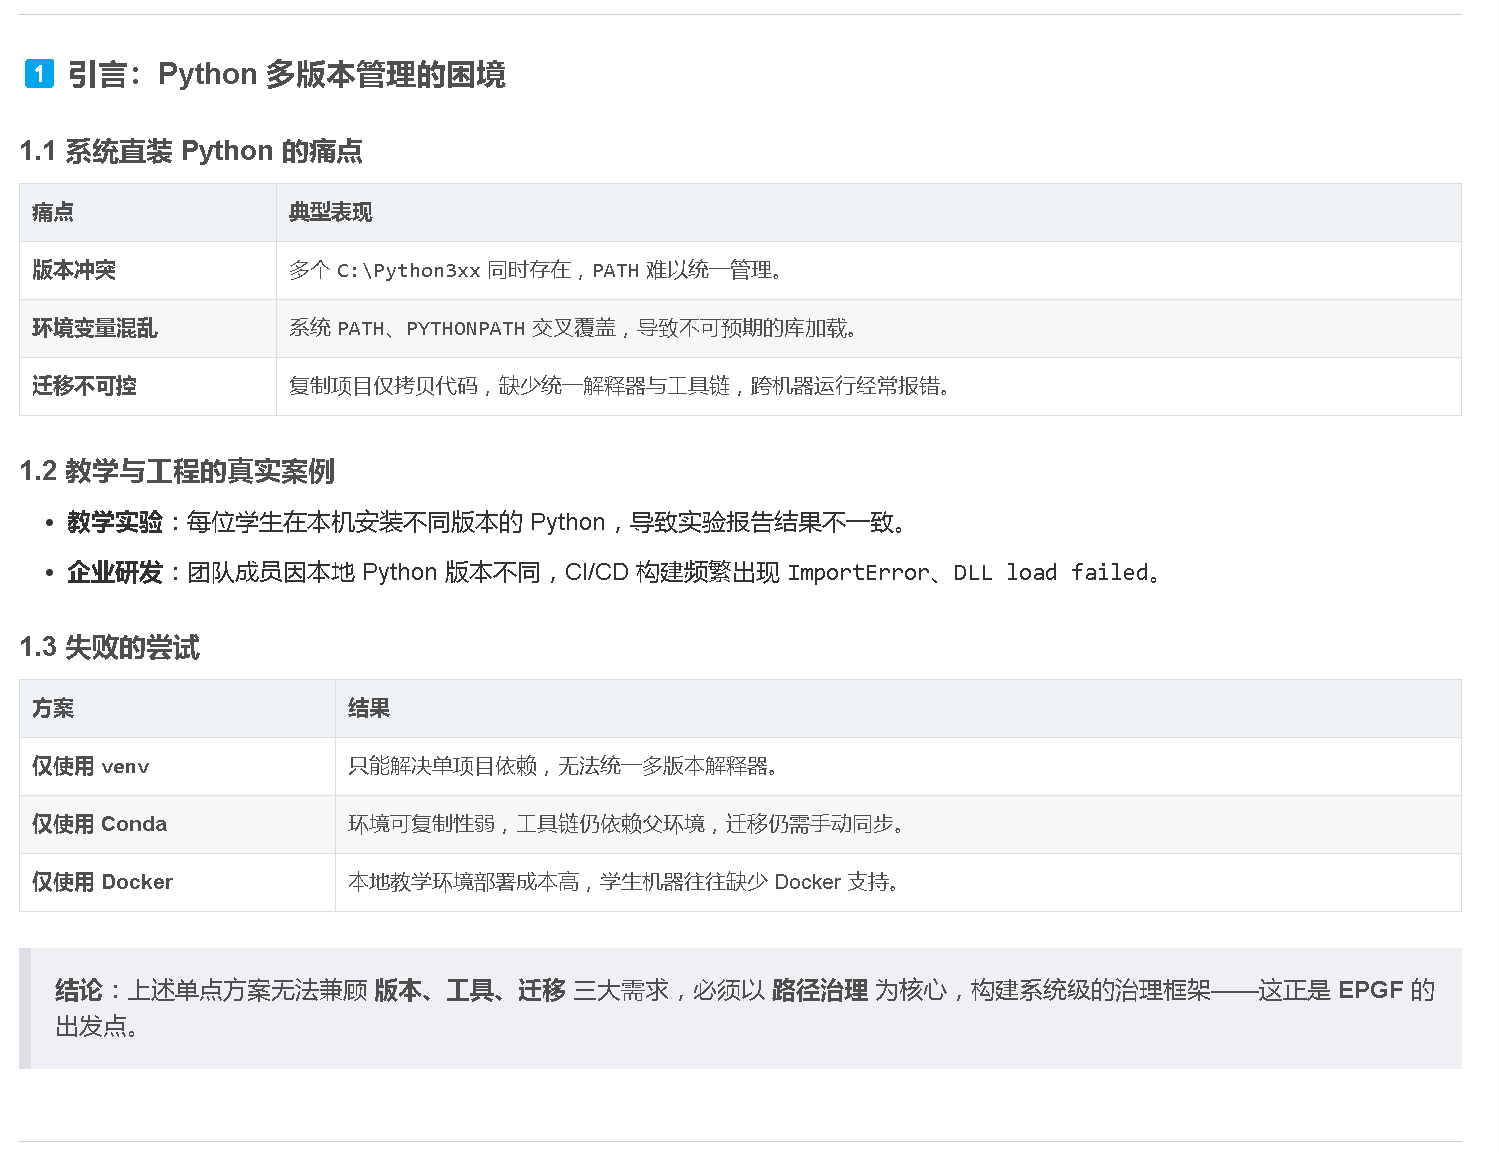Click the '方案' table header cell
Image resolution: width=1499 pixels, height=1152 pixels.
click(177, 708)
